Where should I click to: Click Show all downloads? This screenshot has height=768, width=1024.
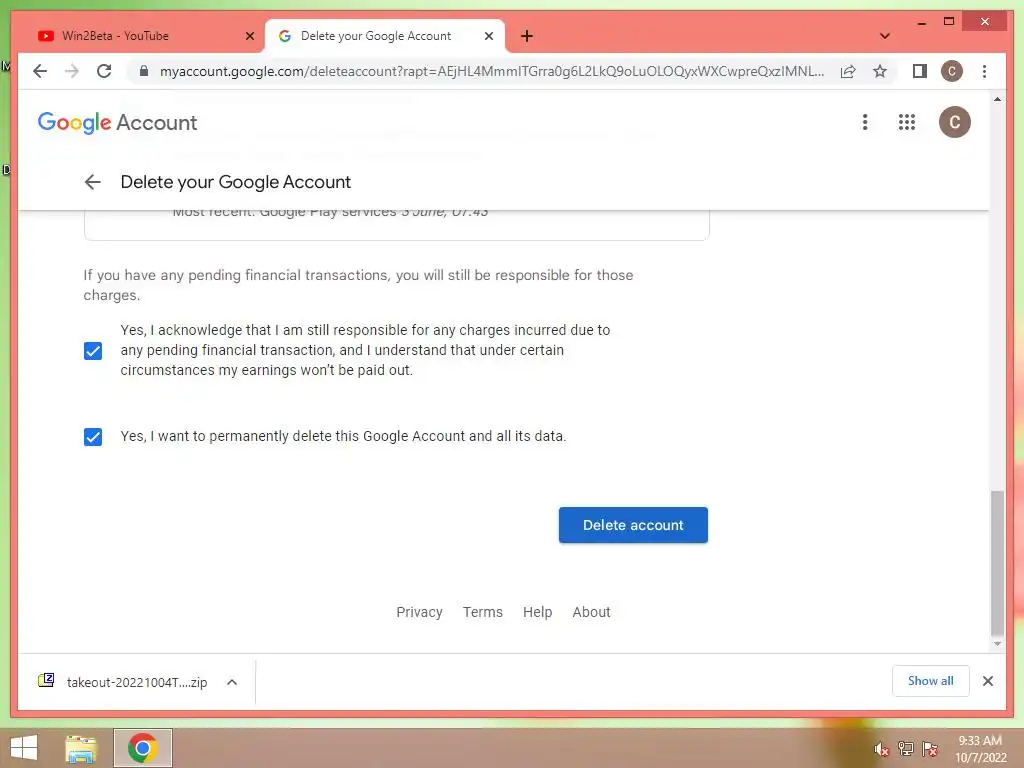click(x=931, y=680)
